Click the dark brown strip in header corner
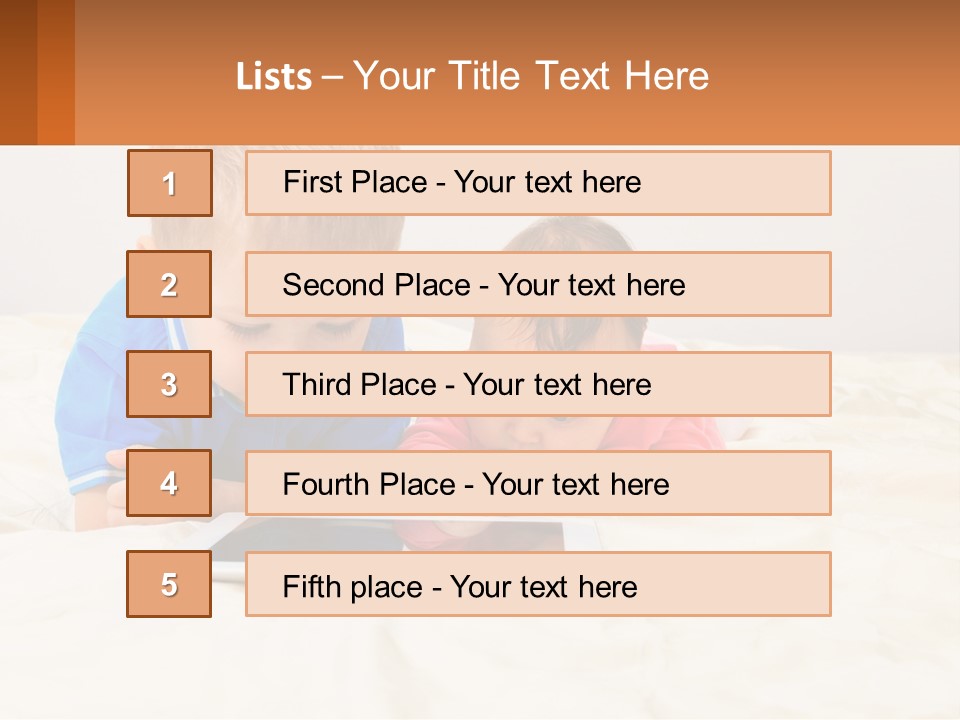The width and height of the screenshot is (960, 720). click(18, 70)
